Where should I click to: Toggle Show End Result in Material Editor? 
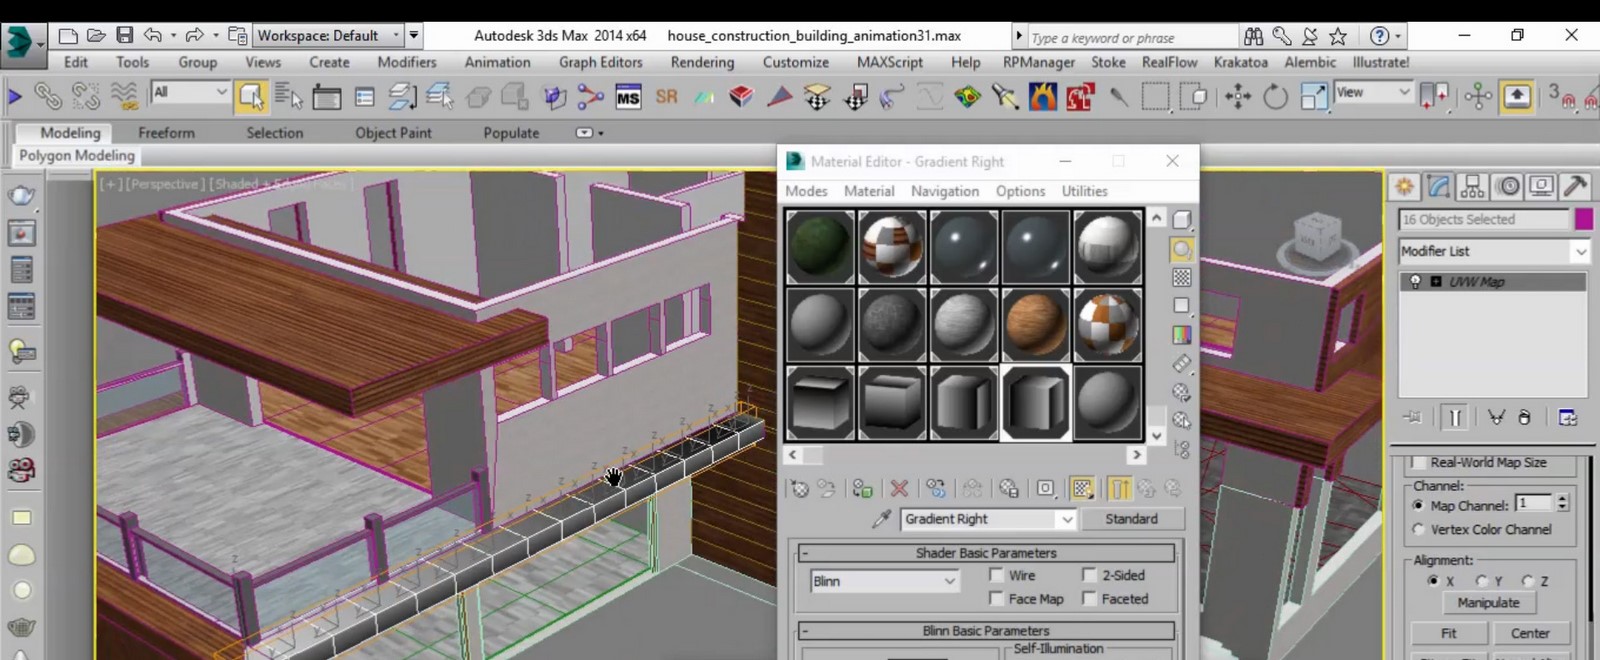(1119, 489)
